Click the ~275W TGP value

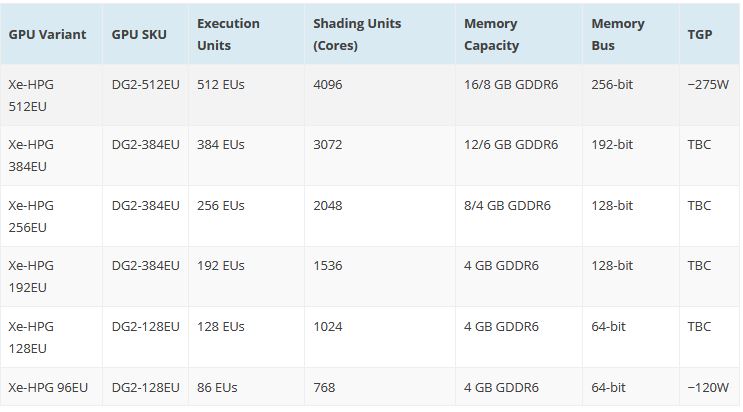tap(708, 85)
